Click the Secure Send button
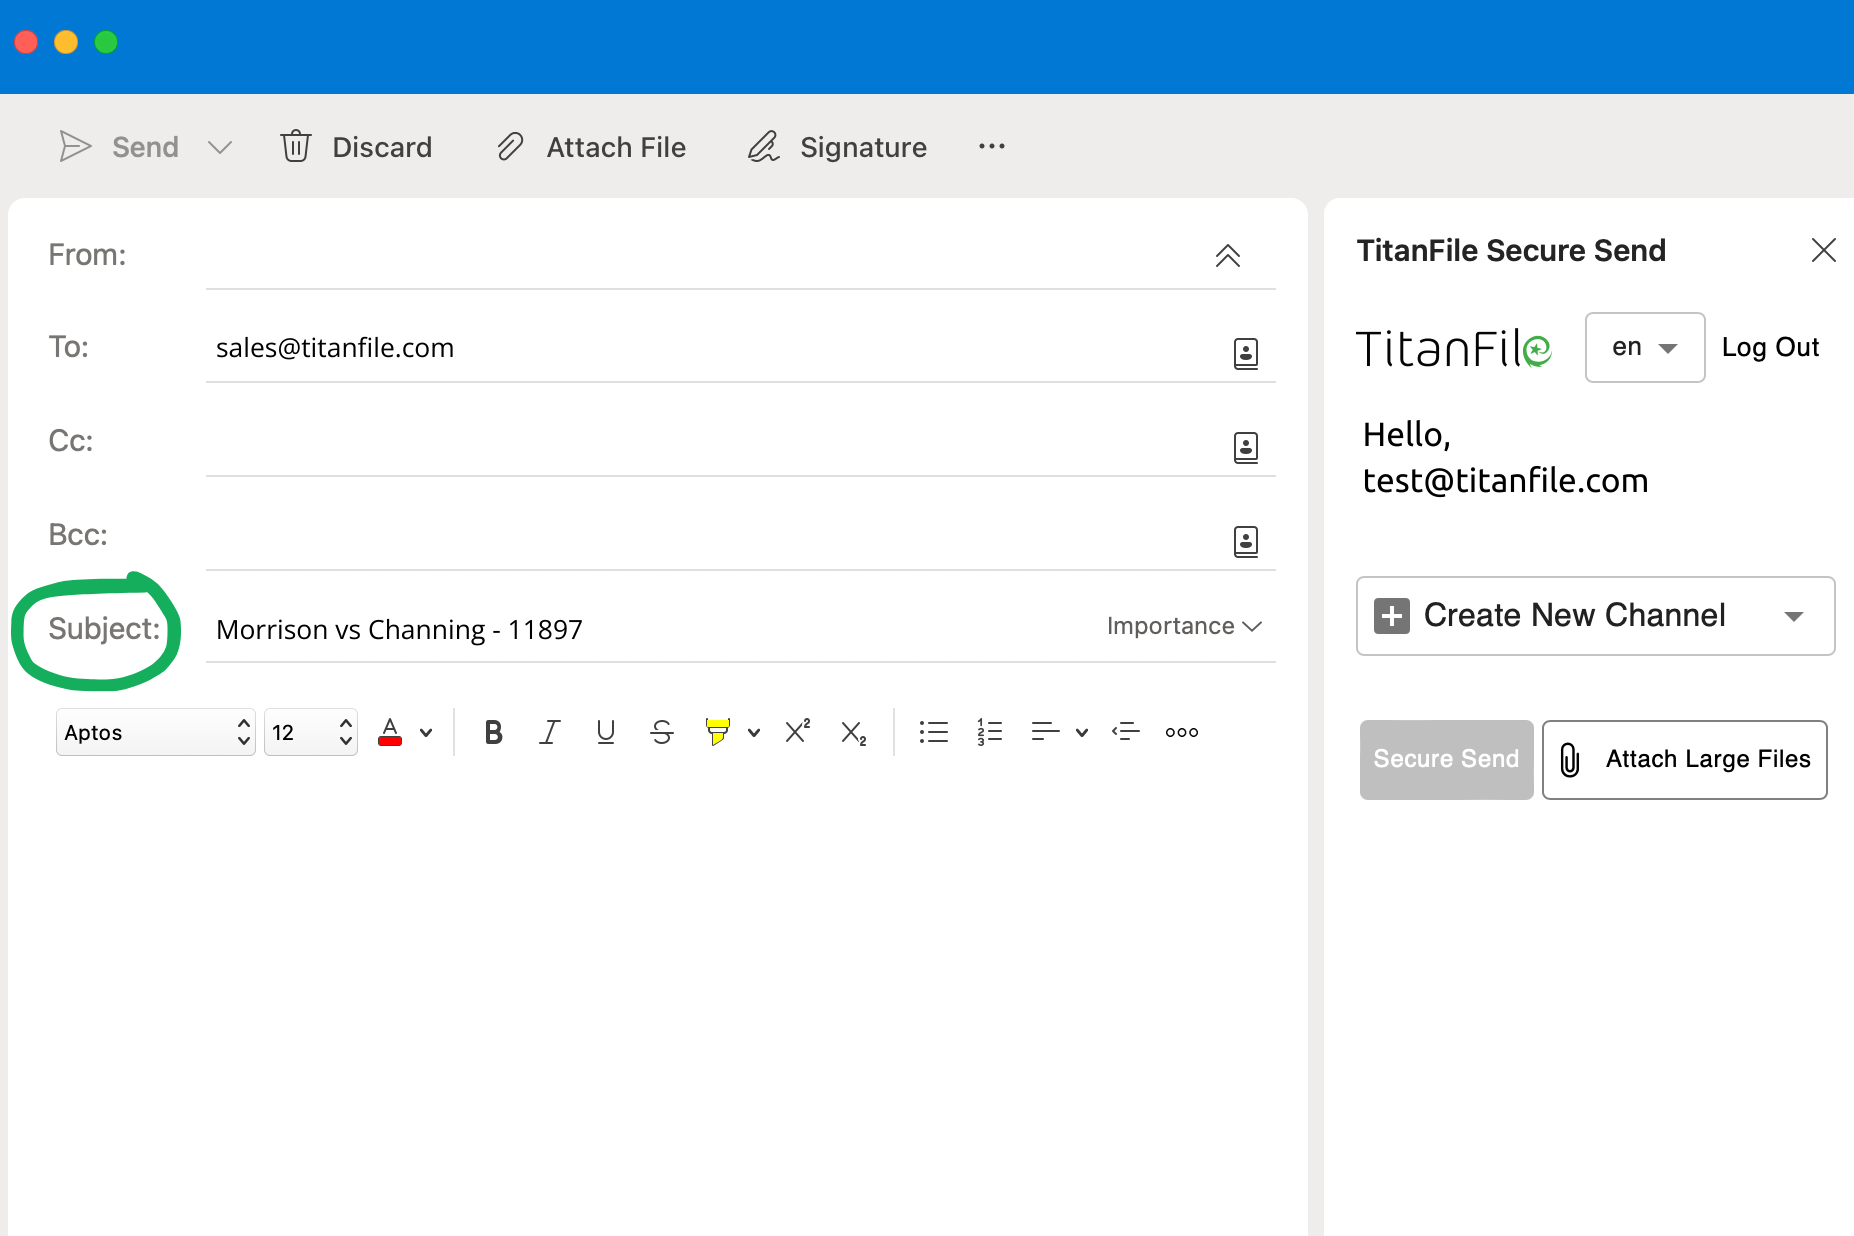This screenshot has height=1236, width=1854. 1446,759
